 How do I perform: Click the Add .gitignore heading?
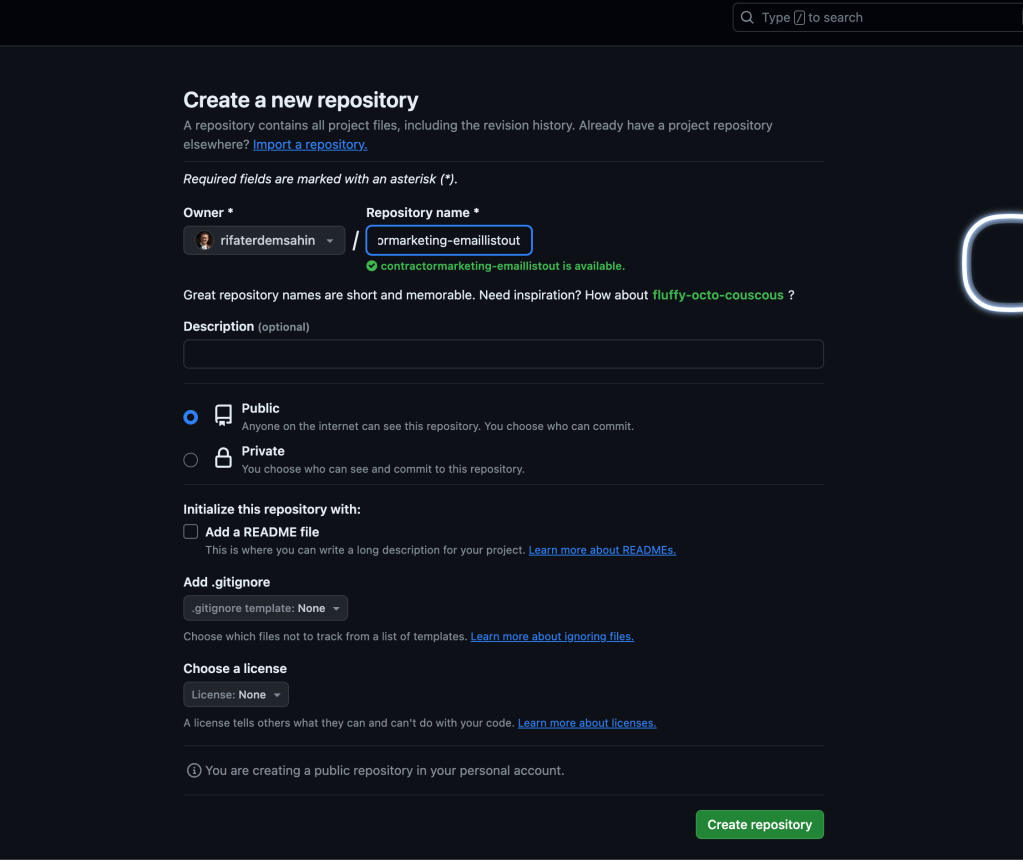226,582
